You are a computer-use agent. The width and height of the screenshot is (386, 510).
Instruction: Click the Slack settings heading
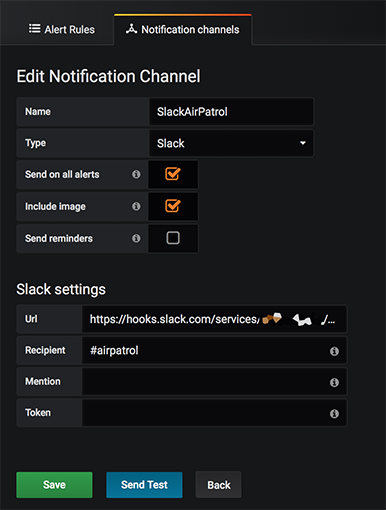61,289
